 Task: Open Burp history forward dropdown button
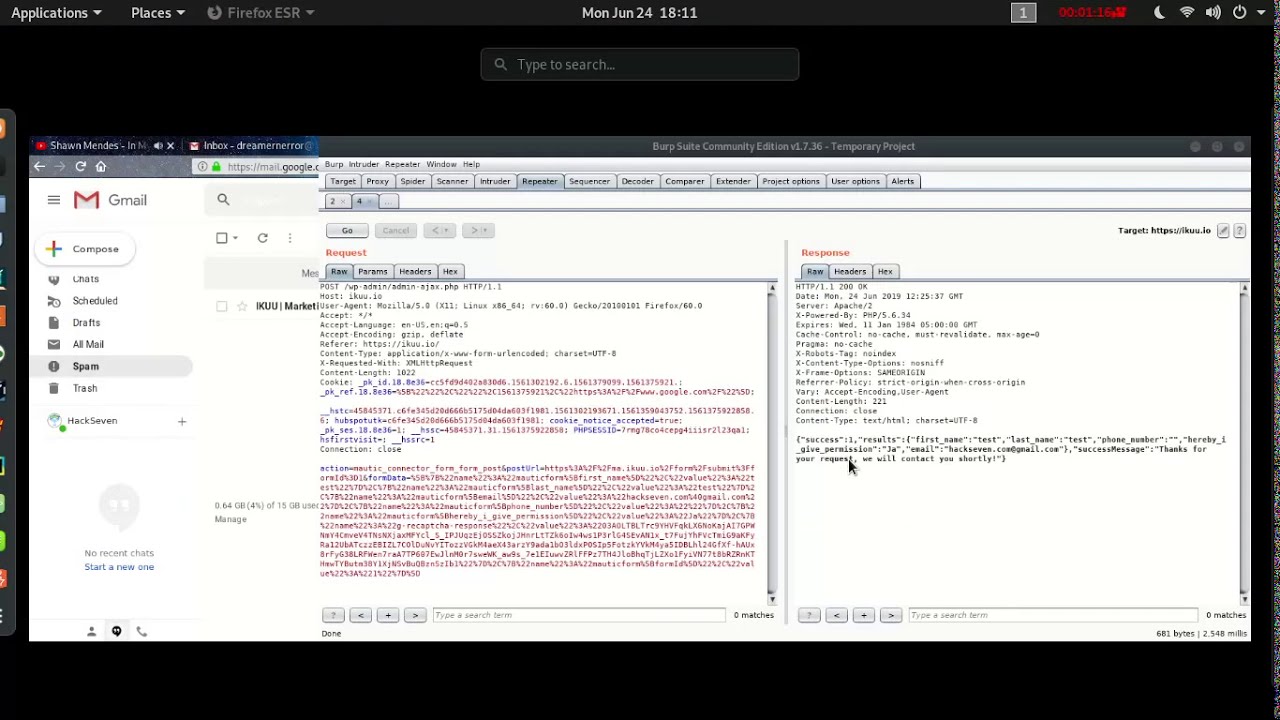tap(477, 231)
